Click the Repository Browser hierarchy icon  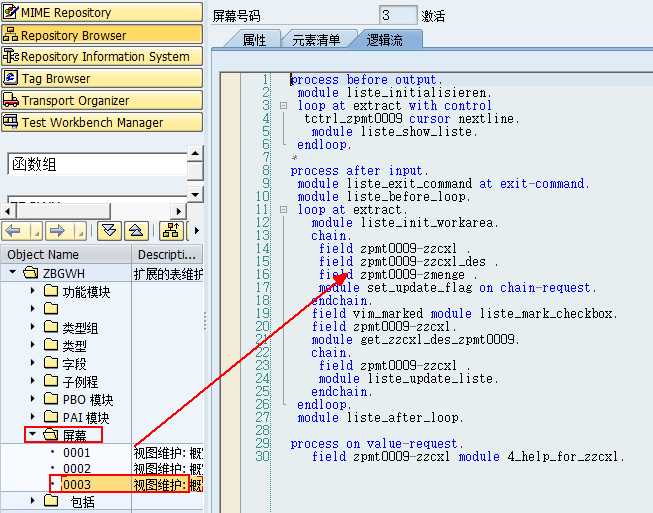10,34
